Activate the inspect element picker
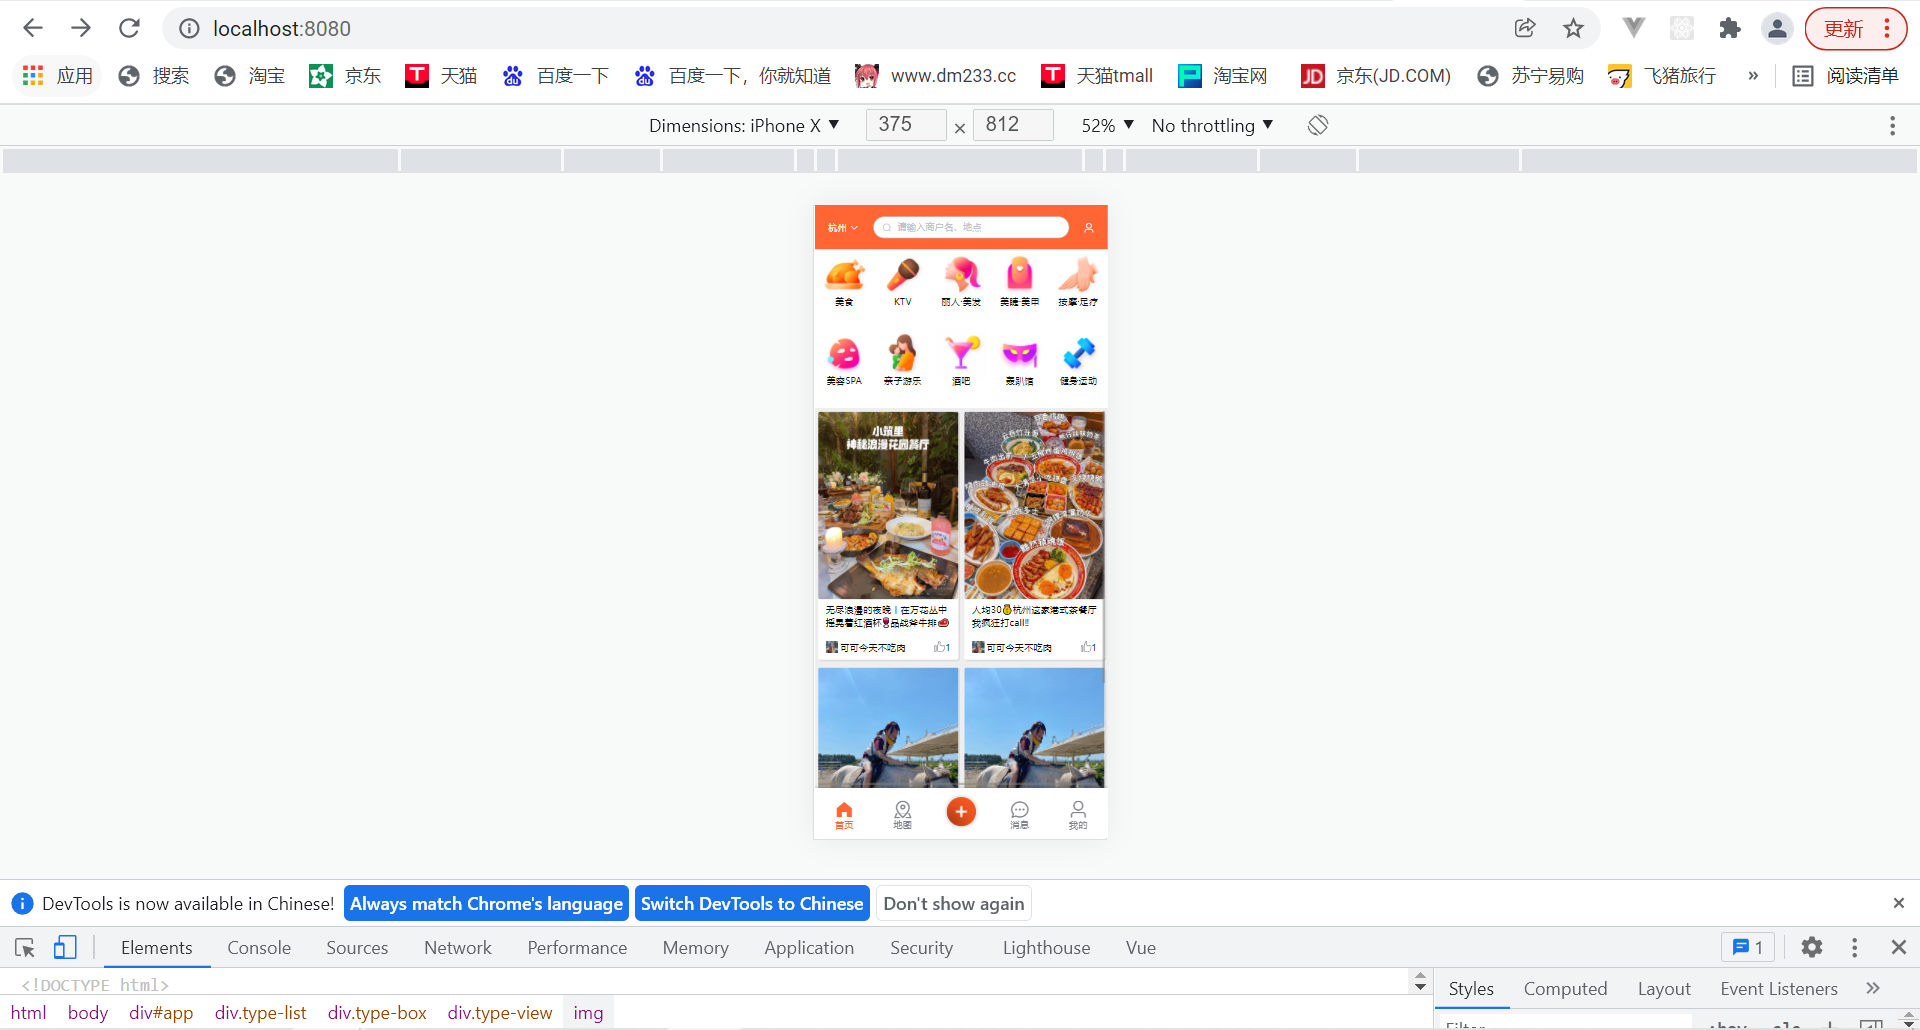Image resolution: width=1920 pixels, height=1030 pixels. coord(25,947)
